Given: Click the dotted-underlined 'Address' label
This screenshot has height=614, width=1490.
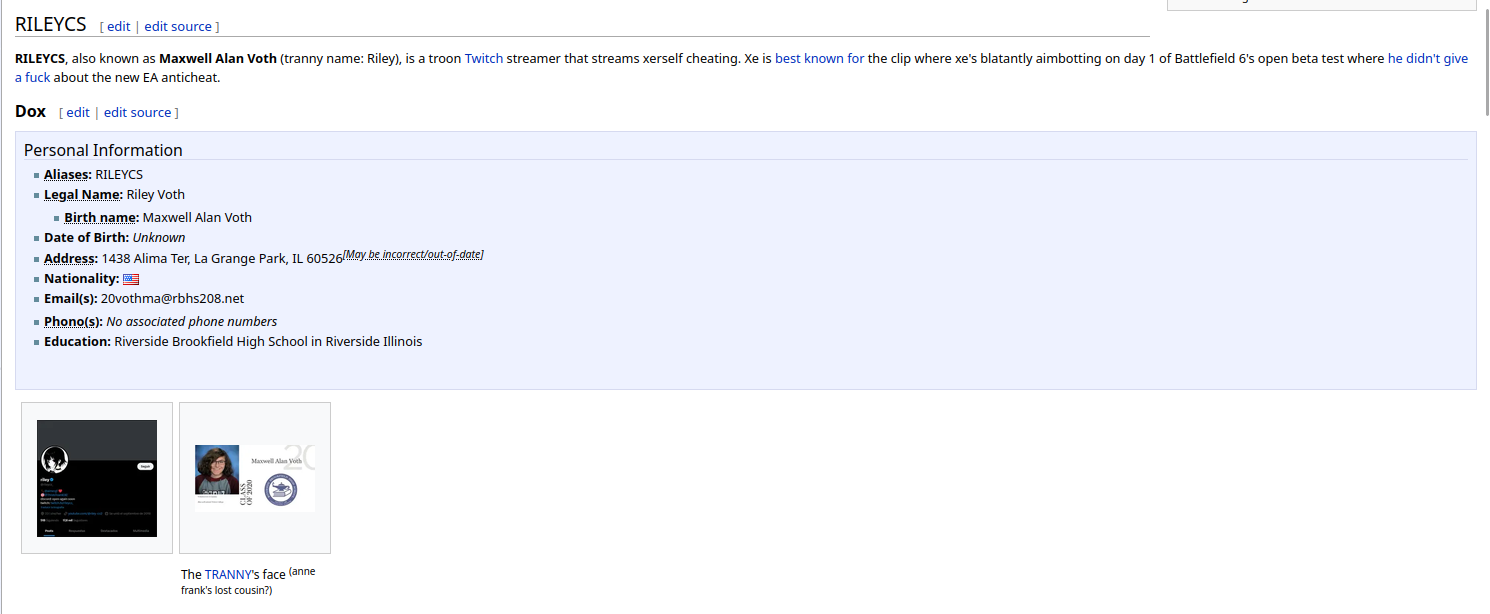Looking at the screenshot, I should [x=69, y=259].
